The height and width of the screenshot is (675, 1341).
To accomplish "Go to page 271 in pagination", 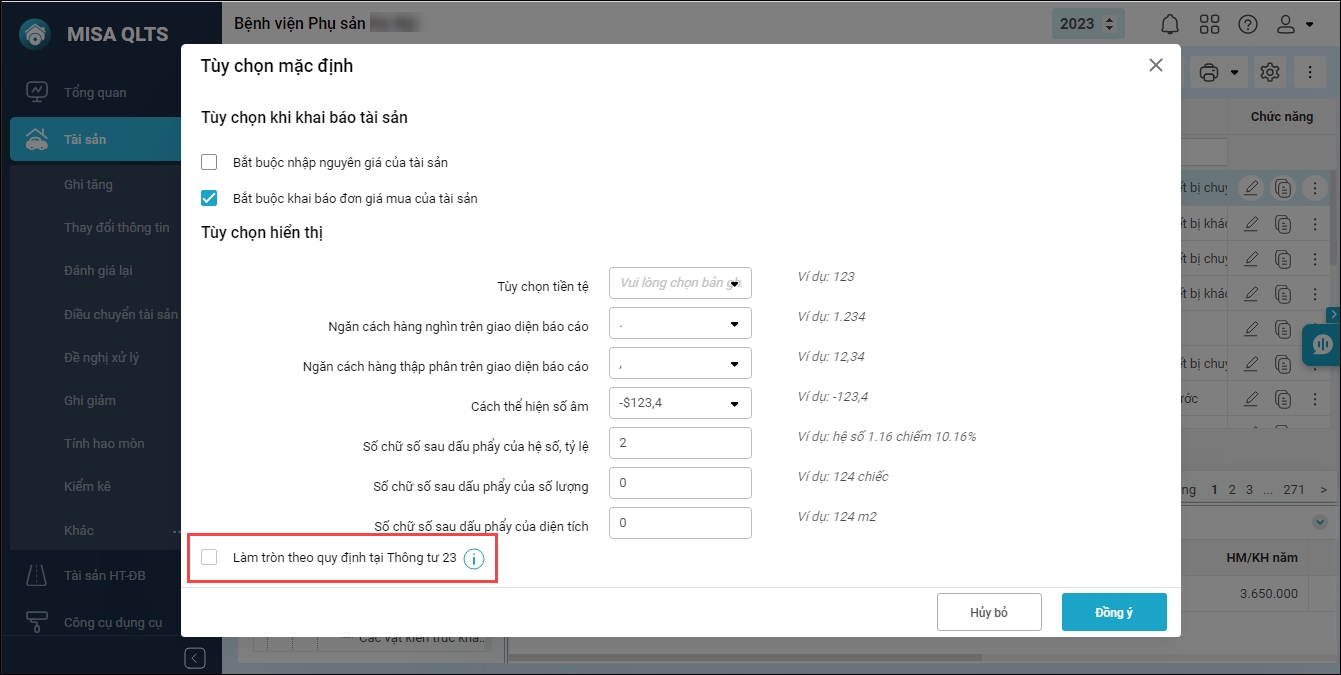I will coord(1294,490).
